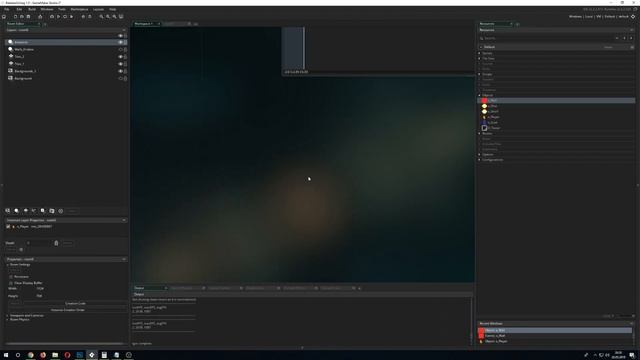Open the Build menu
Viewport: 640px width, 360px height.
tap(32, 9)
